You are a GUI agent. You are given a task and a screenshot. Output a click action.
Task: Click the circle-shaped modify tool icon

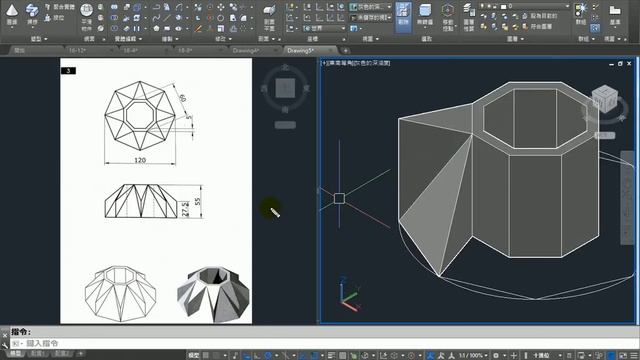coord(221,18)
